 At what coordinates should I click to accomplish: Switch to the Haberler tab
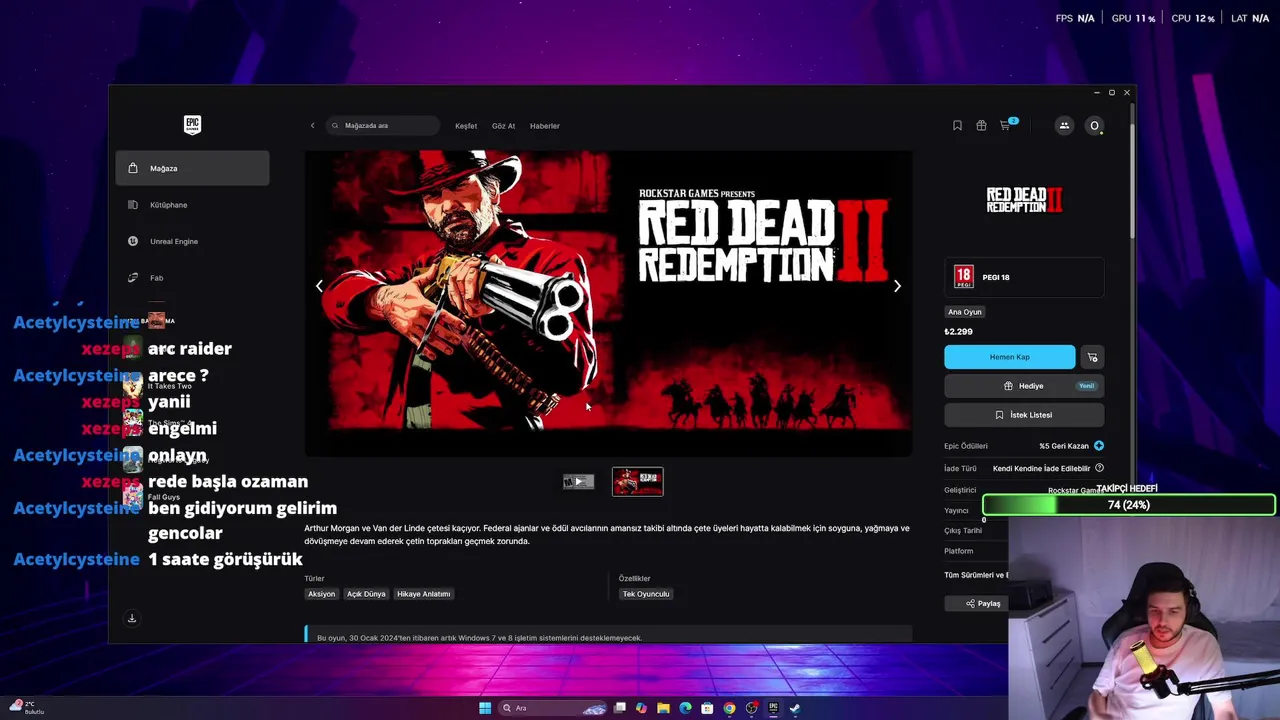click(545, 126)
